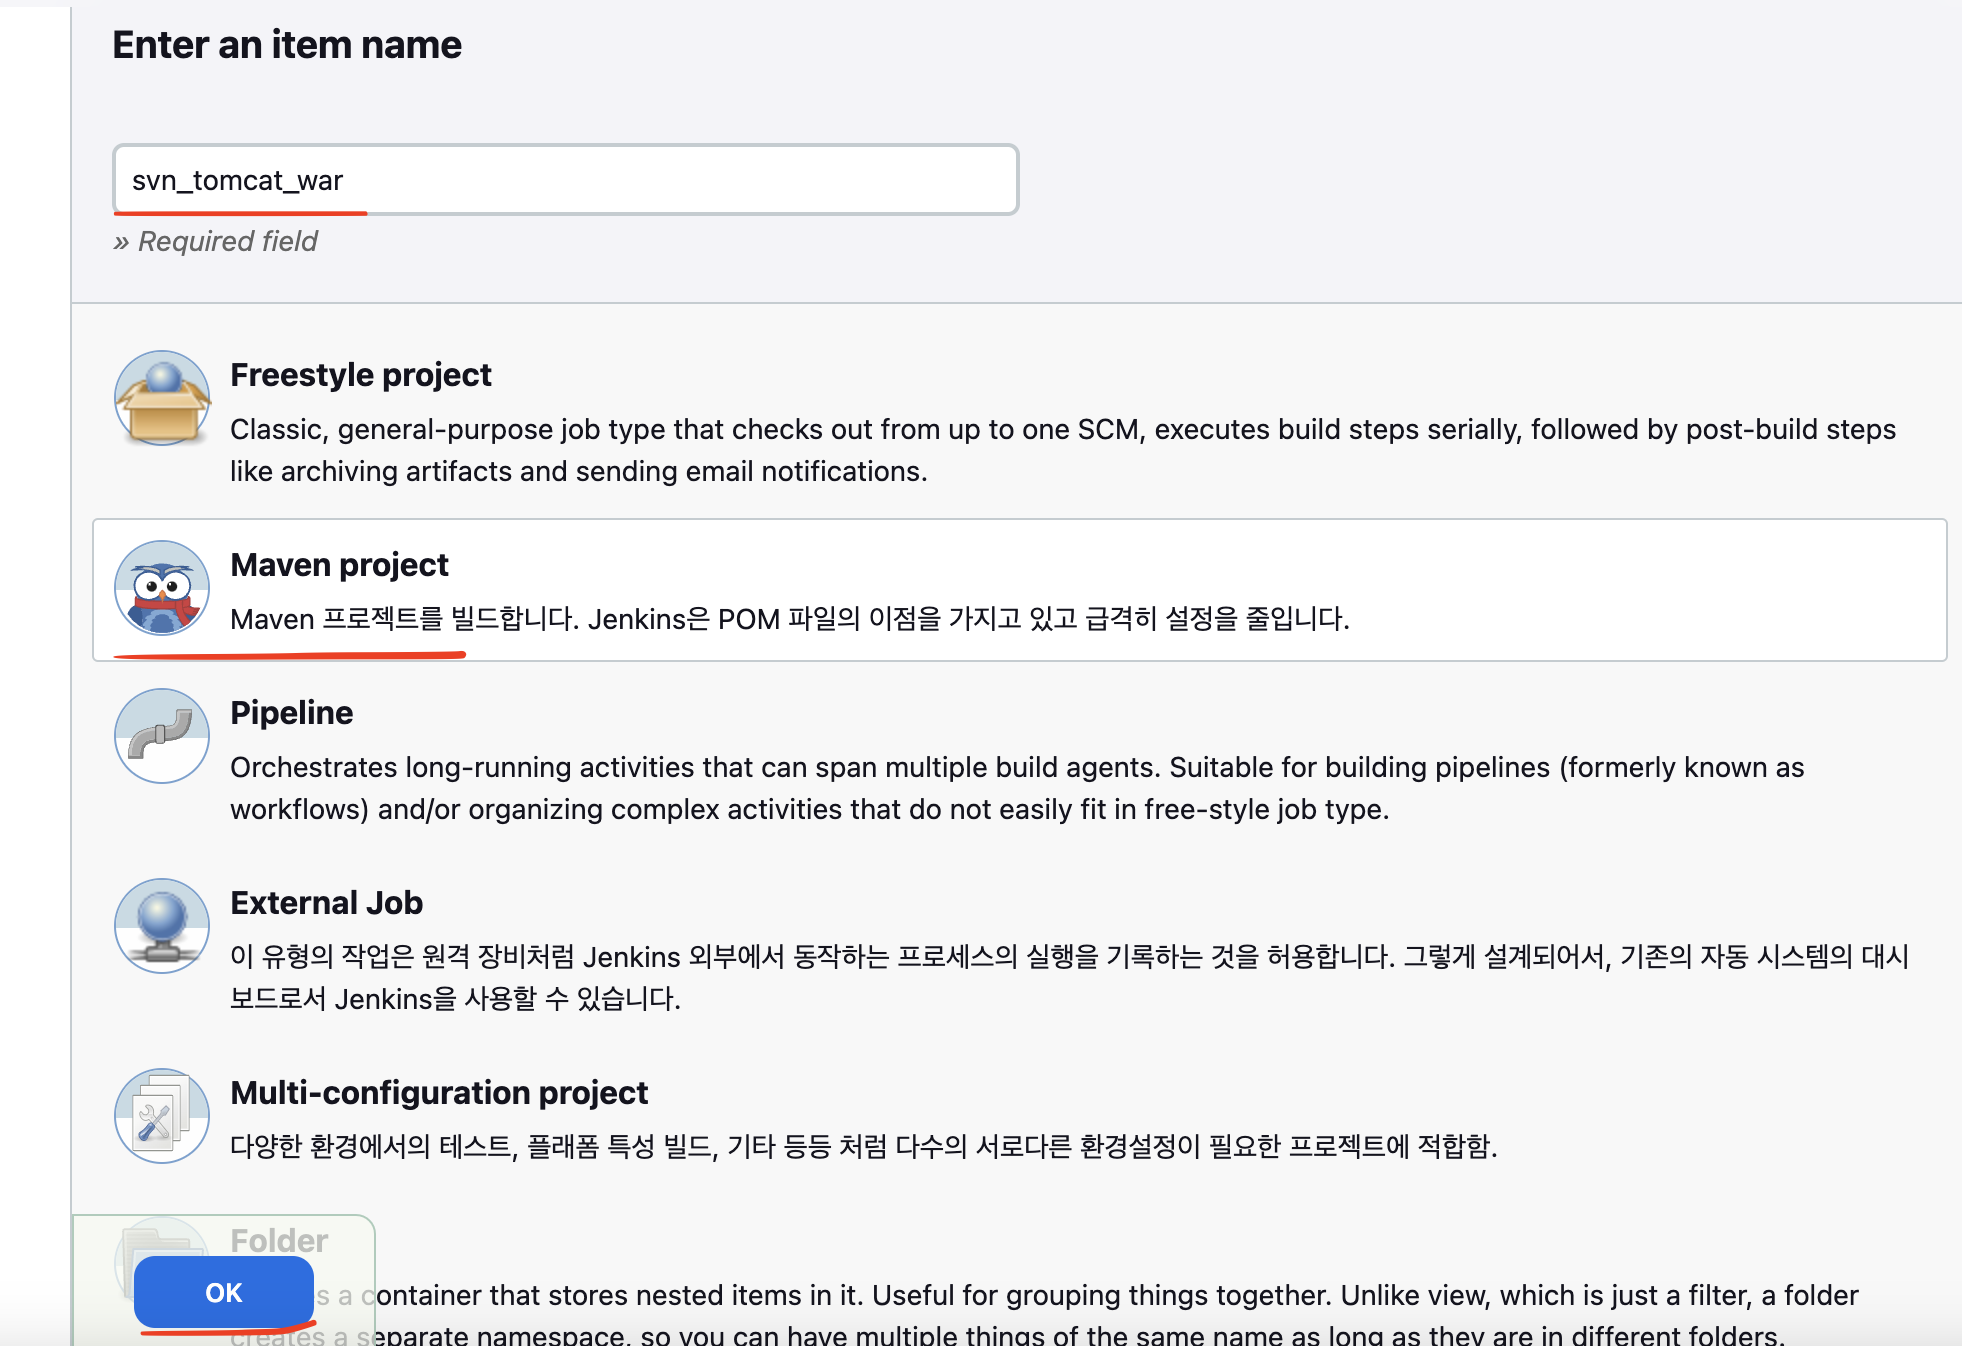Click the item name input field
The width and height of the screenshot is (1962, 1346).
click(x=566, y=180)
